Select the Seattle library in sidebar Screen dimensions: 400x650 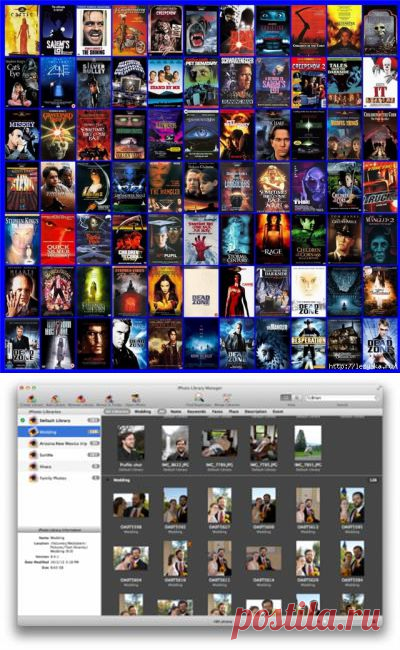pyautogui.click(x=59, y=455)
